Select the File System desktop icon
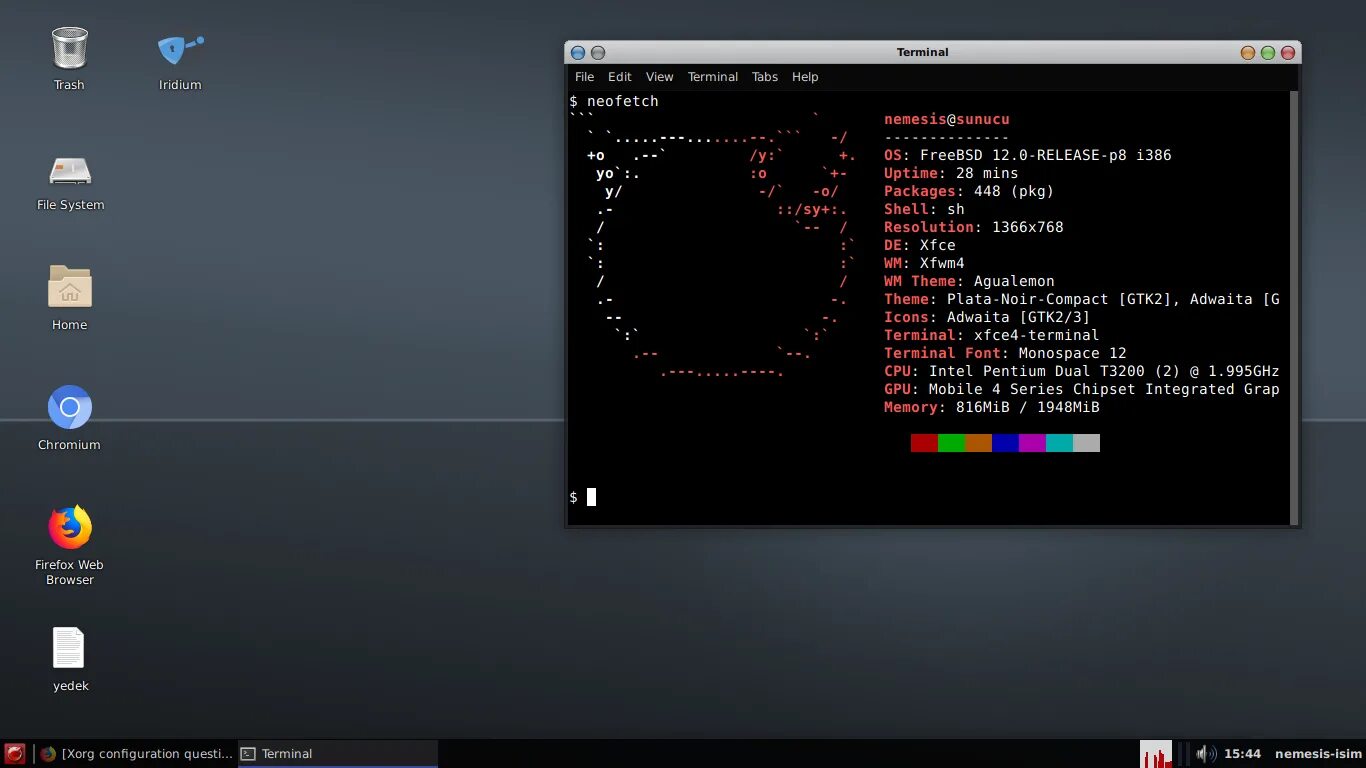The width and height of the screenshot is (1366, 768). pyautogui.click(x=70, y=180)
